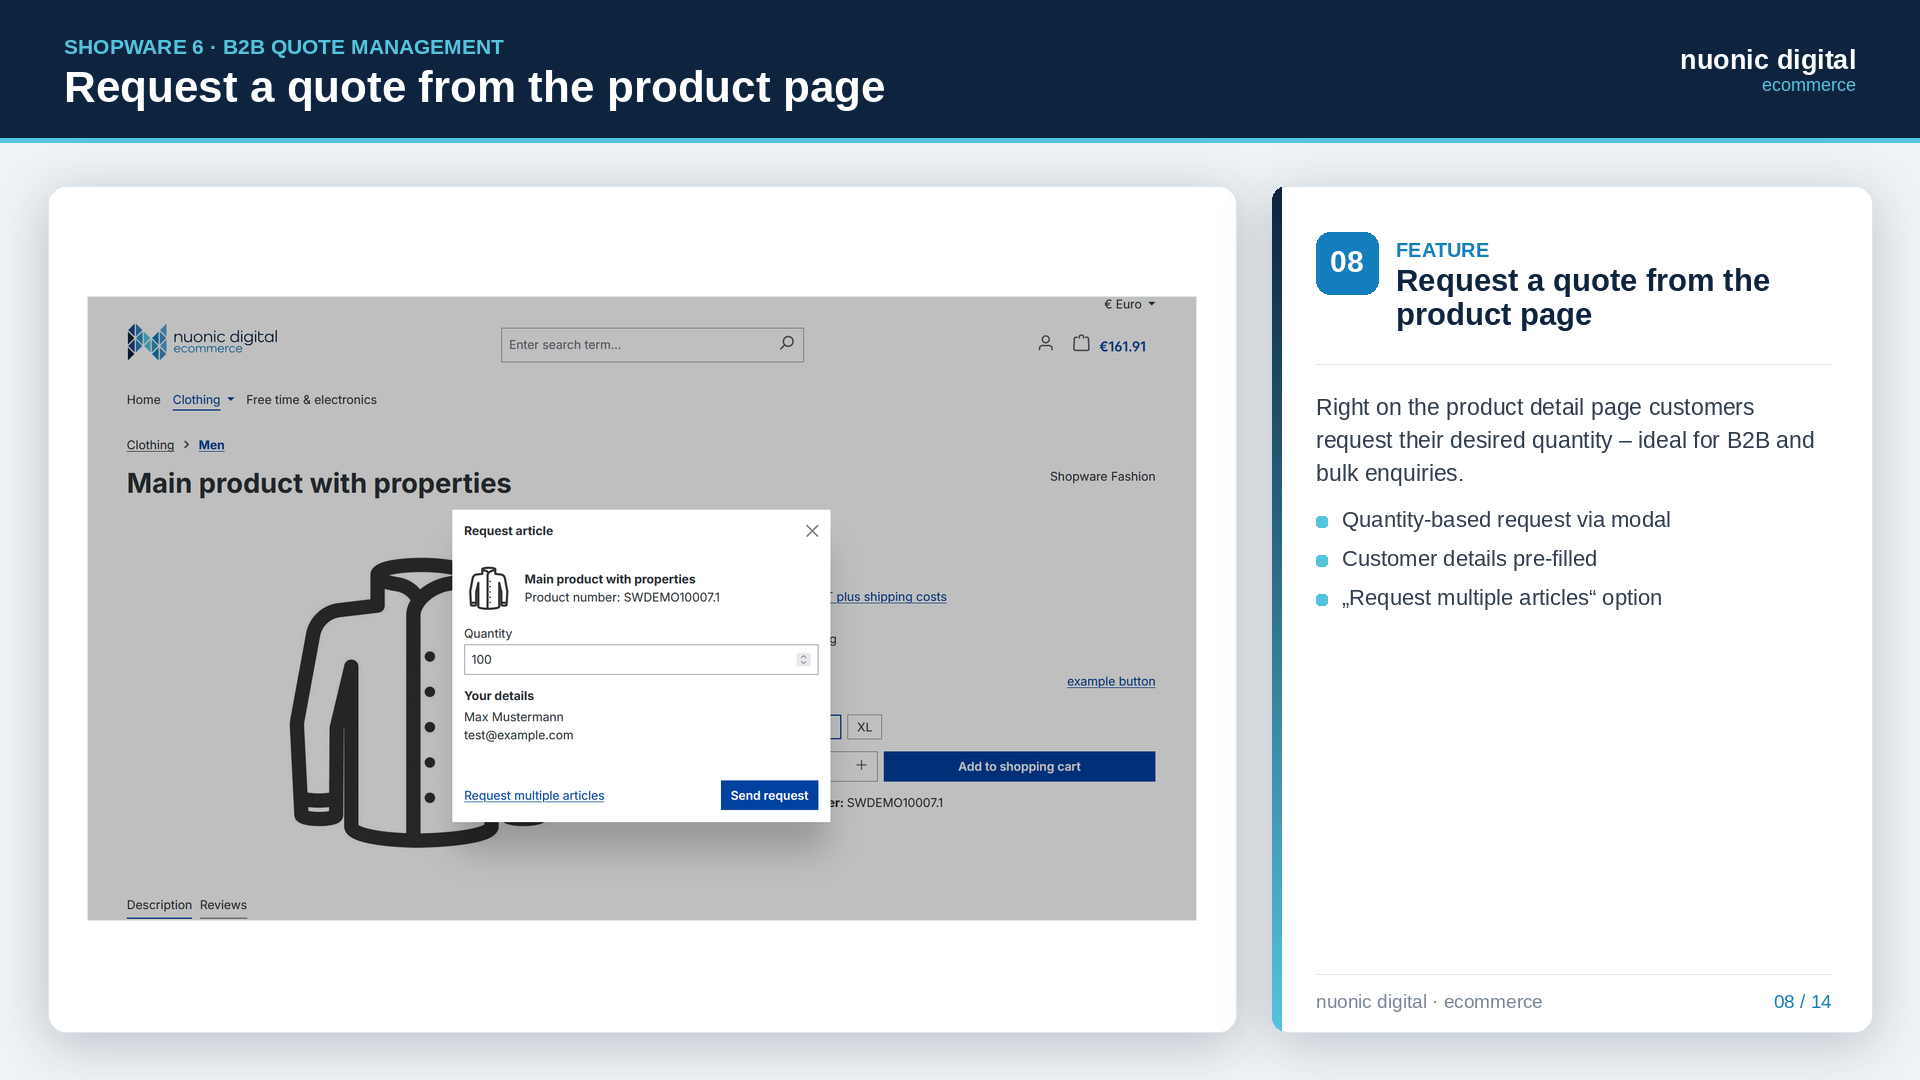This screenshot has width=1920, height=1080.
Task: Click the Men breadcrumb link
Action: click(211, 445)
